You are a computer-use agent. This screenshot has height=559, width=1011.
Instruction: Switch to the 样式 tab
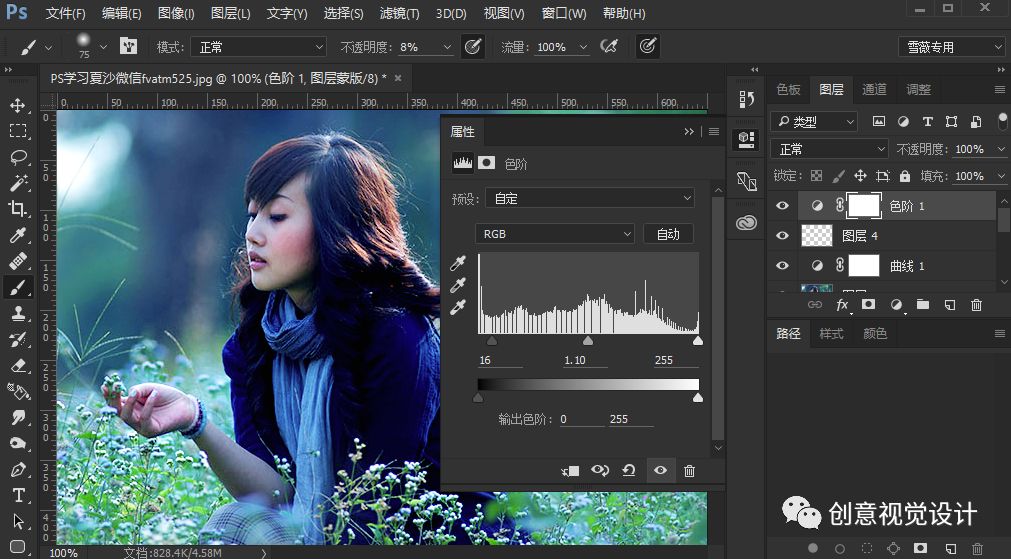pyautogui.click(x=831, y=333)
